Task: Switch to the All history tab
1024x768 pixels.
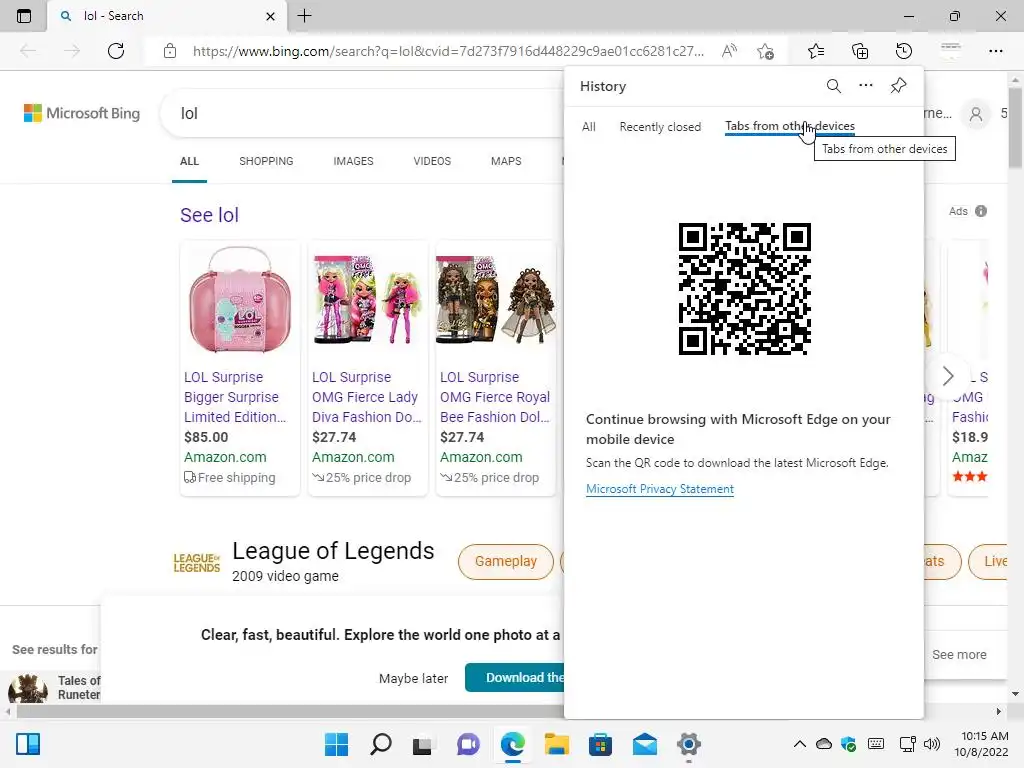Action: [x=588, y=127]
